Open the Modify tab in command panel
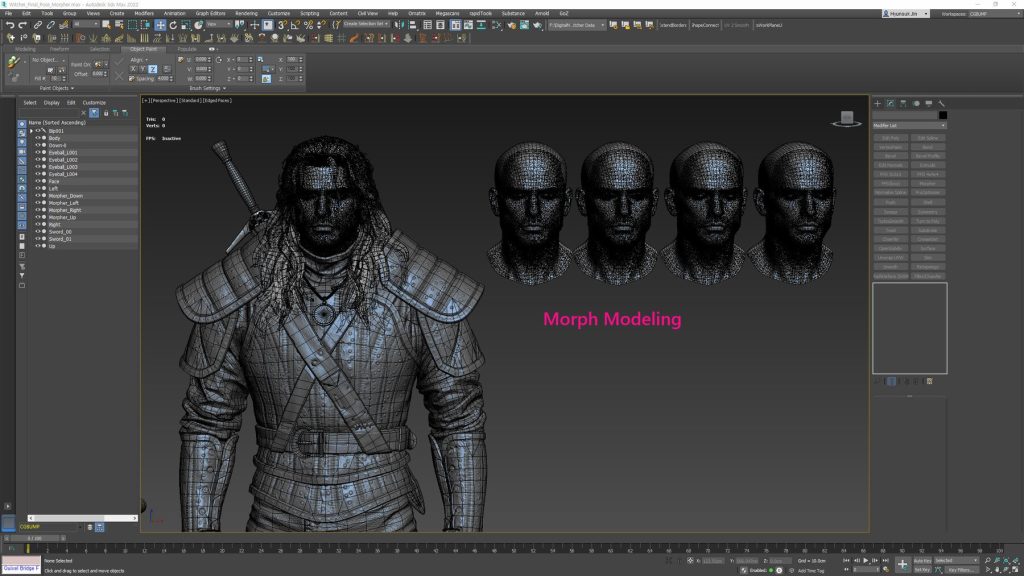 click(x=890, y=103)
